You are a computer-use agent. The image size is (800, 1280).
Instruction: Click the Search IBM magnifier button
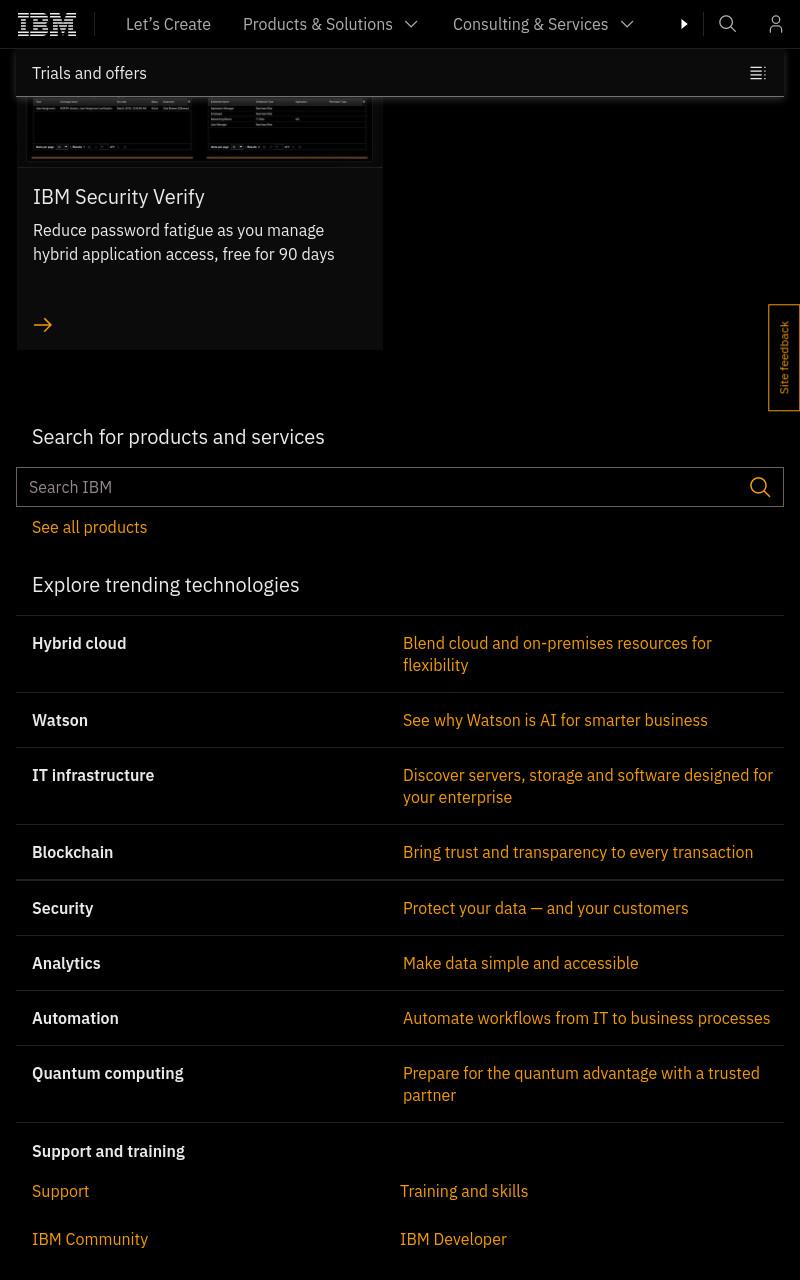pos(760,487)
